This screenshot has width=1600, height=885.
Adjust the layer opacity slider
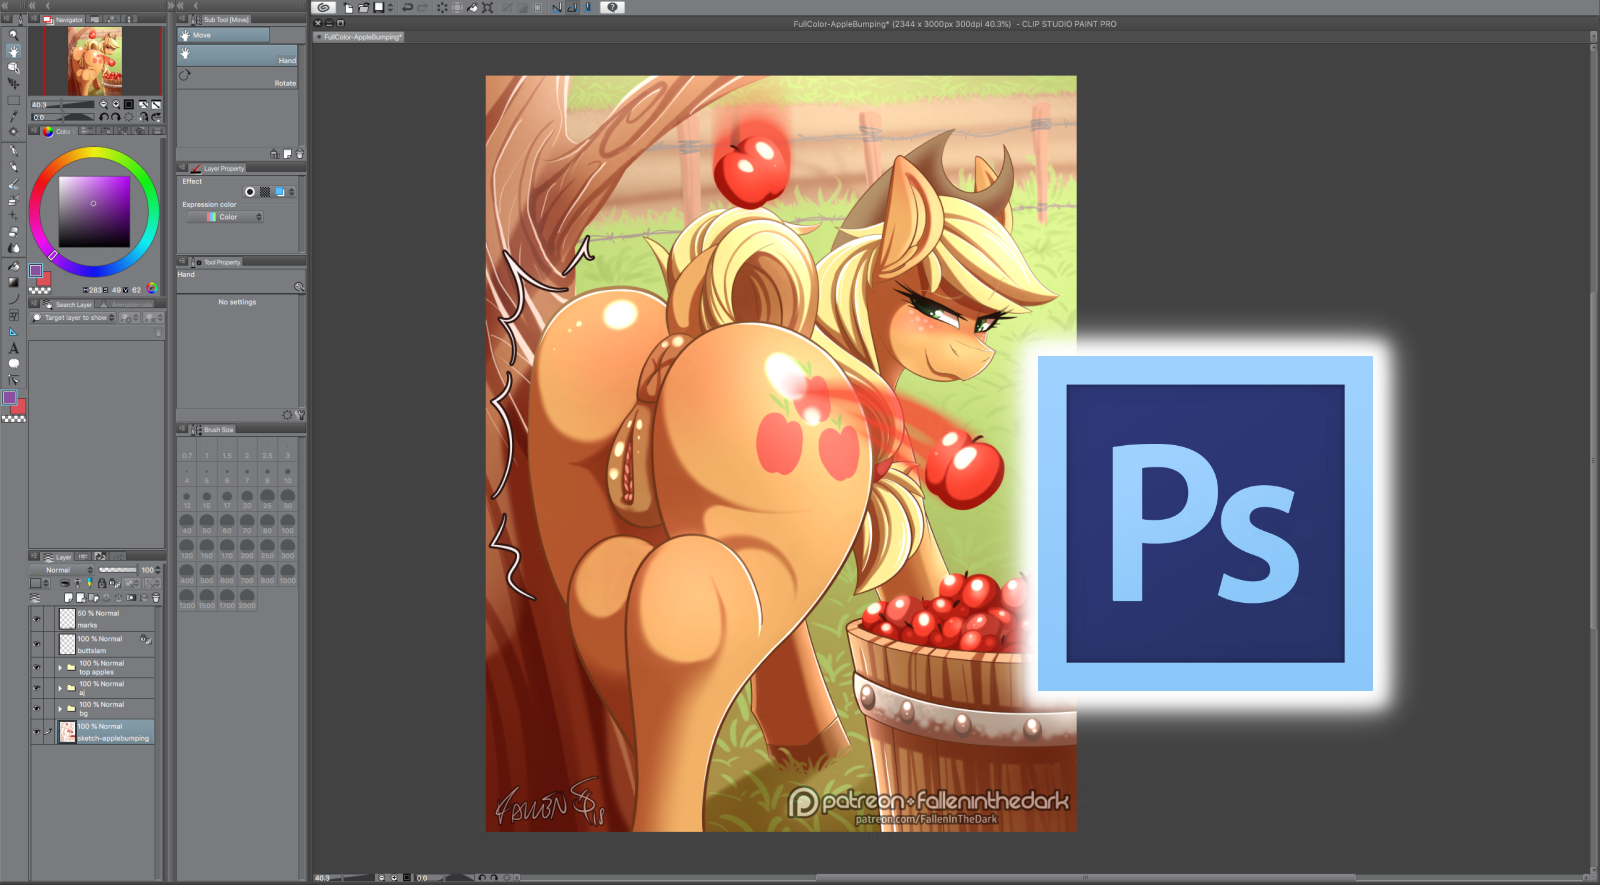[117, 570]
